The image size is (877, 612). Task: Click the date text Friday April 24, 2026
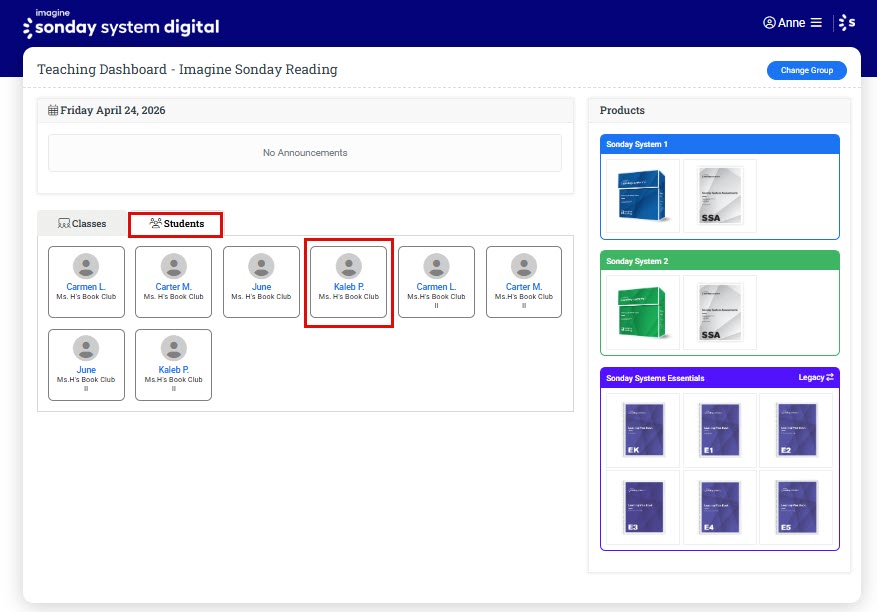(113, 110)
